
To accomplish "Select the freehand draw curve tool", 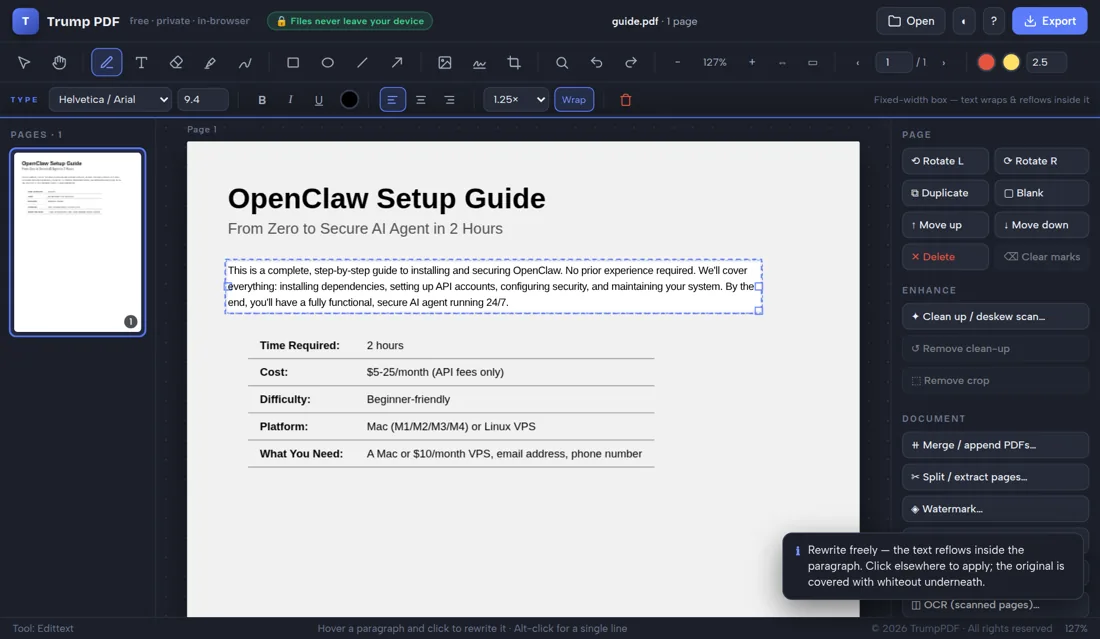I will (245, 62).
